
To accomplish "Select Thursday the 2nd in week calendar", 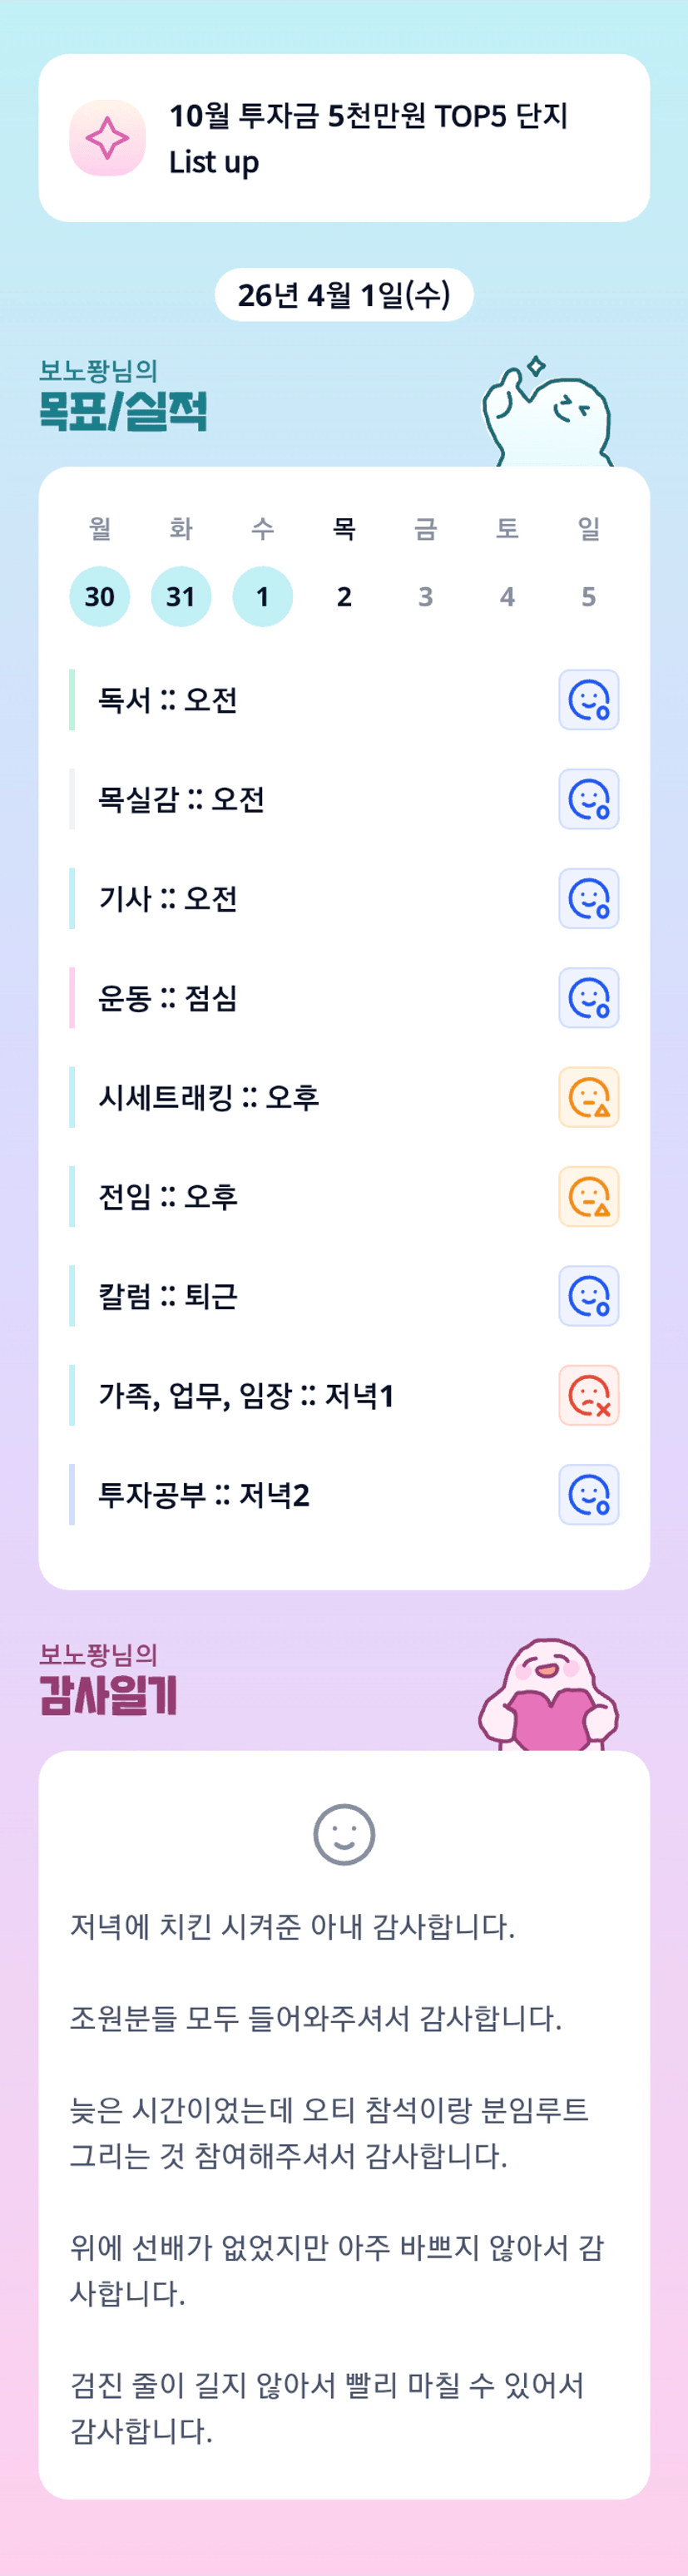I will click(344, 597).
